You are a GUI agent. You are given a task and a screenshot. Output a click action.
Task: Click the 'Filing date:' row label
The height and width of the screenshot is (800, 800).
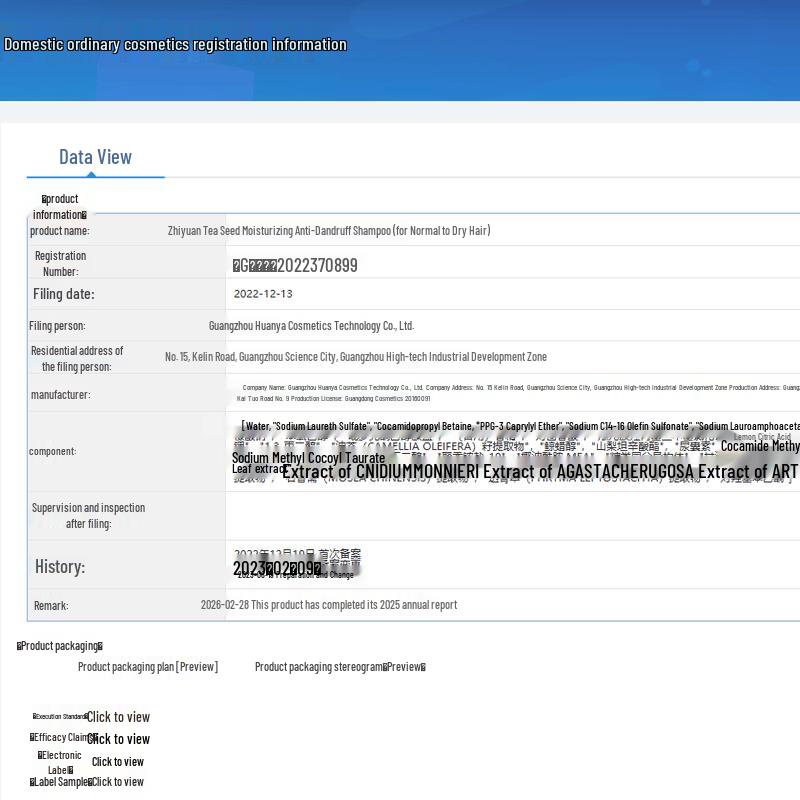click(x=64, y=294)
